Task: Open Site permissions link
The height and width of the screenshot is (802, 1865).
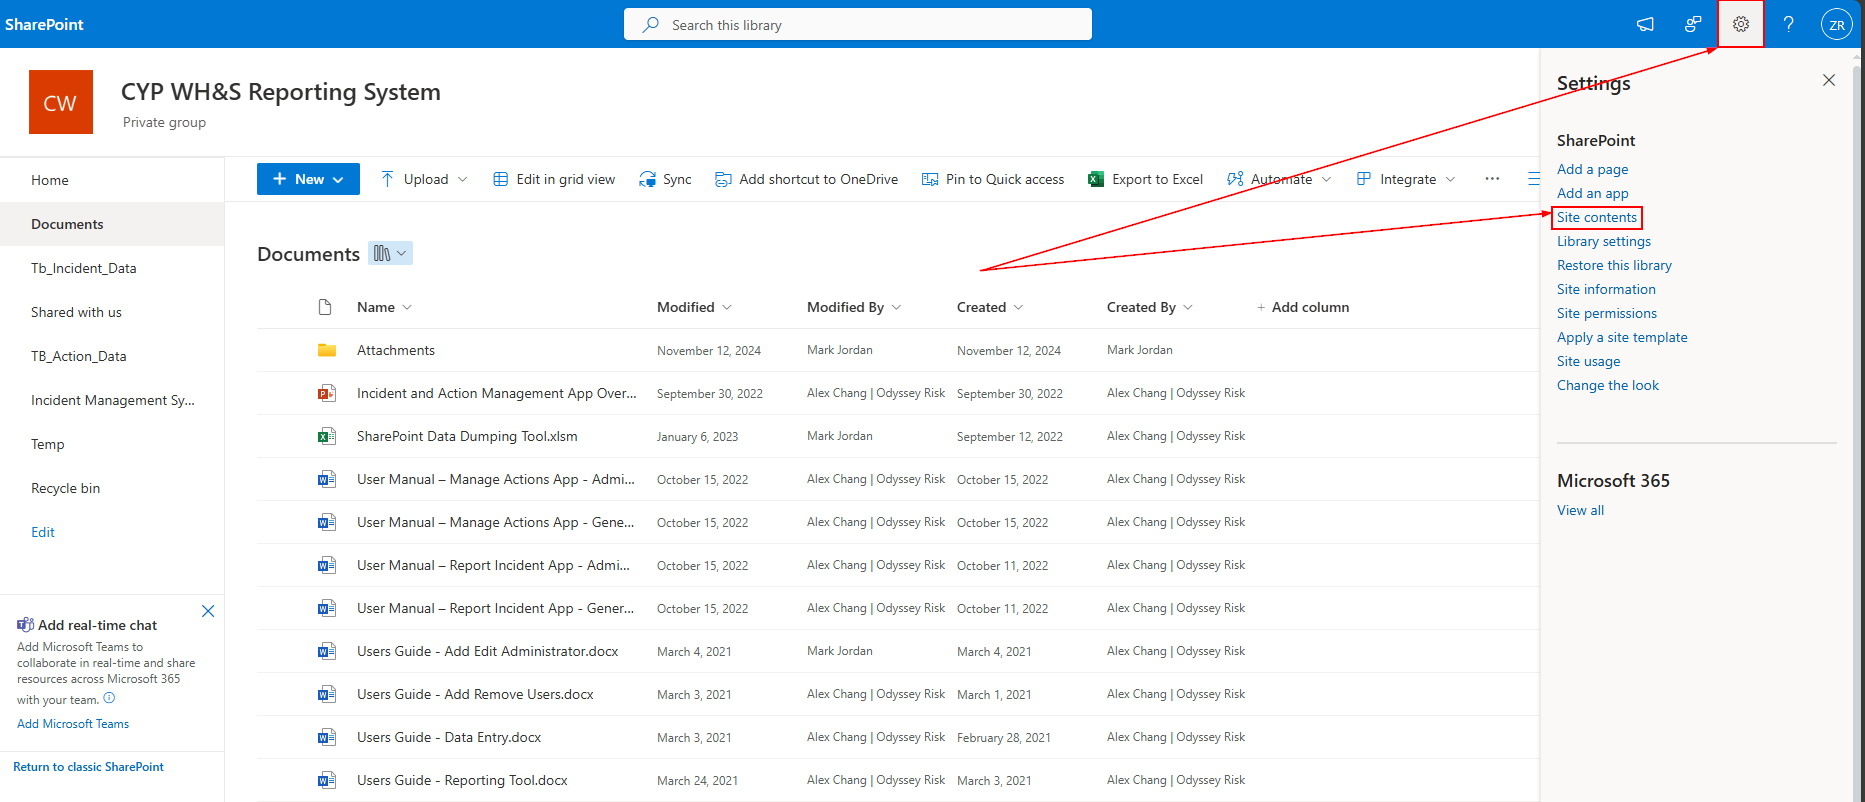Action: (1607, 313)
